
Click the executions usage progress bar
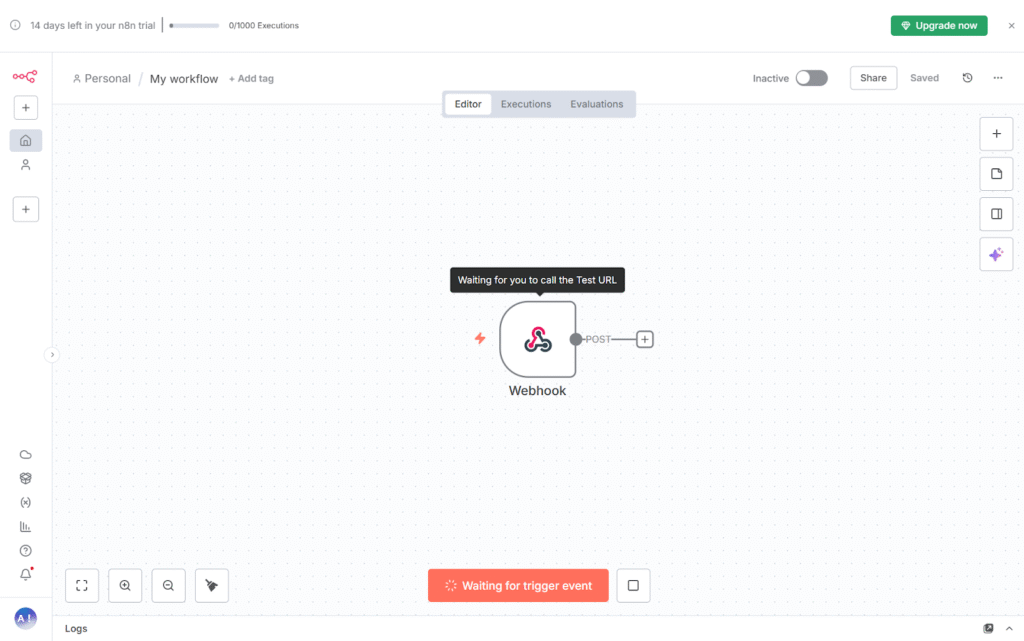coord(194,26)
